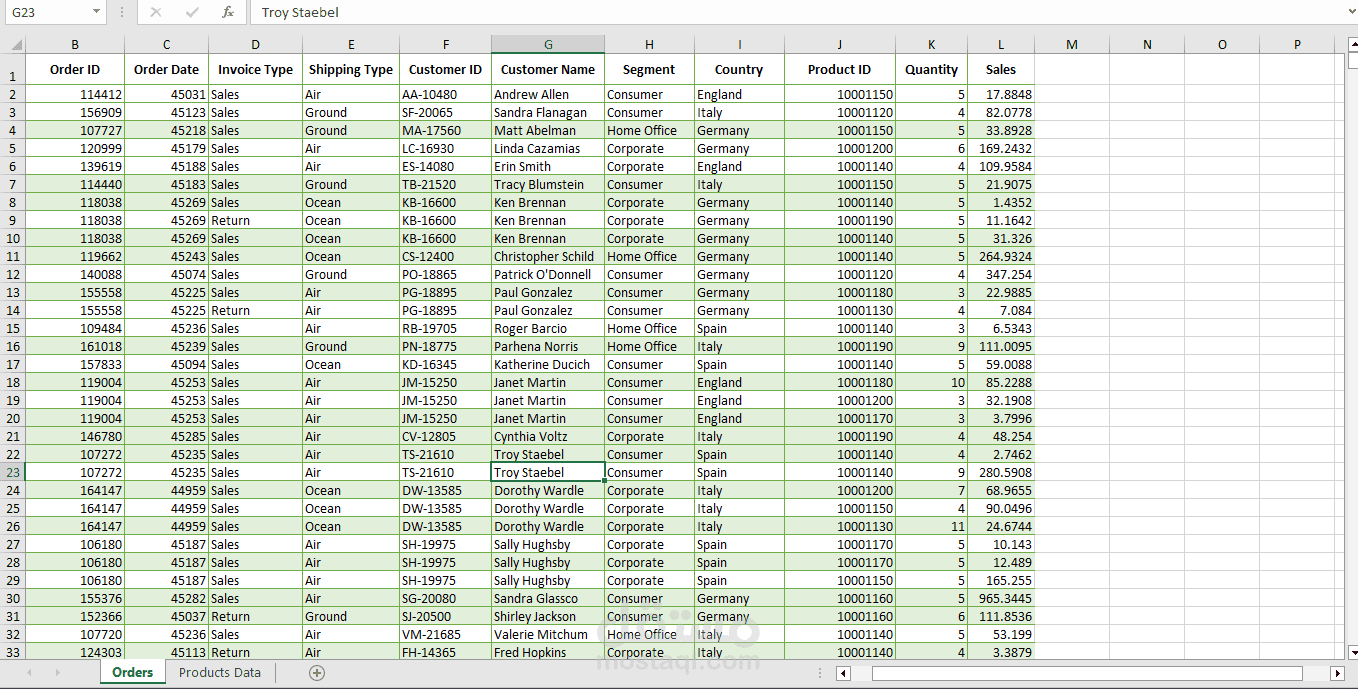Screen dimensions: 1358x689
Task: Select sales value 965.3445
Action: pos(1001,598)
